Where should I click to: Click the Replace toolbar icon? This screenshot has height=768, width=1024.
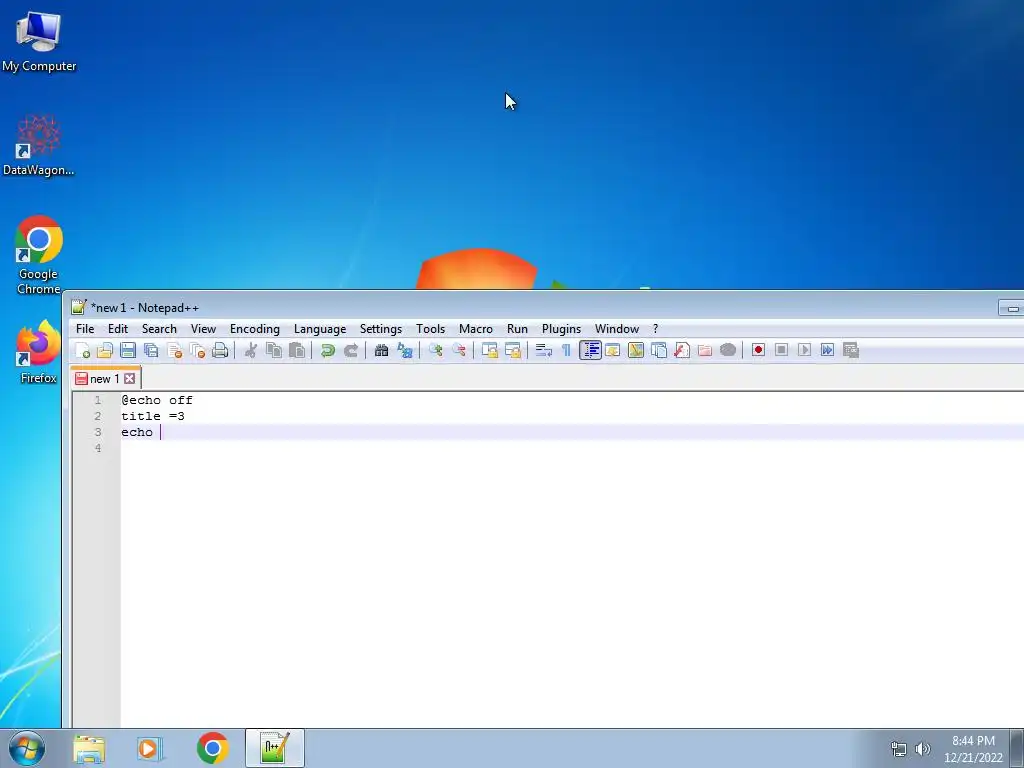(x=405, y=351)
